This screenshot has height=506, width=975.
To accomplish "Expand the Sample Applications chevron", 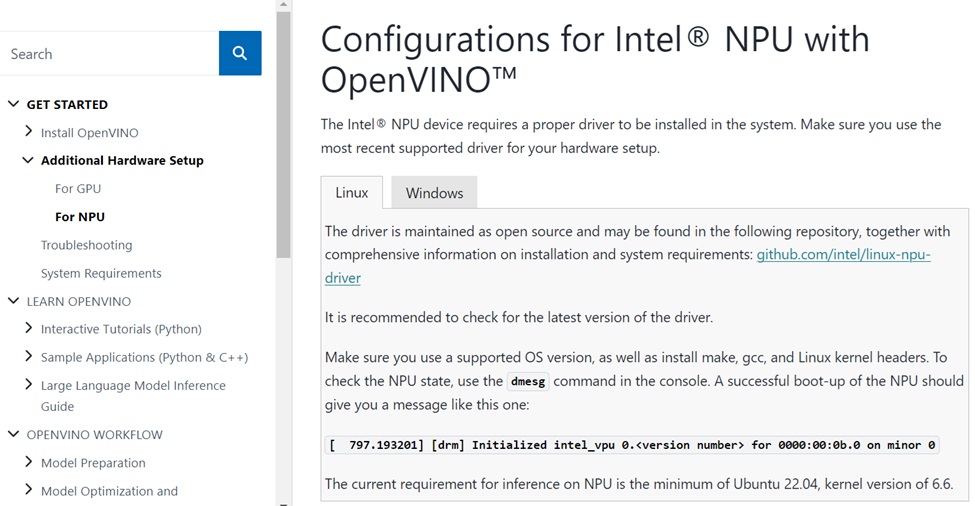I will [x=28, y=356].
